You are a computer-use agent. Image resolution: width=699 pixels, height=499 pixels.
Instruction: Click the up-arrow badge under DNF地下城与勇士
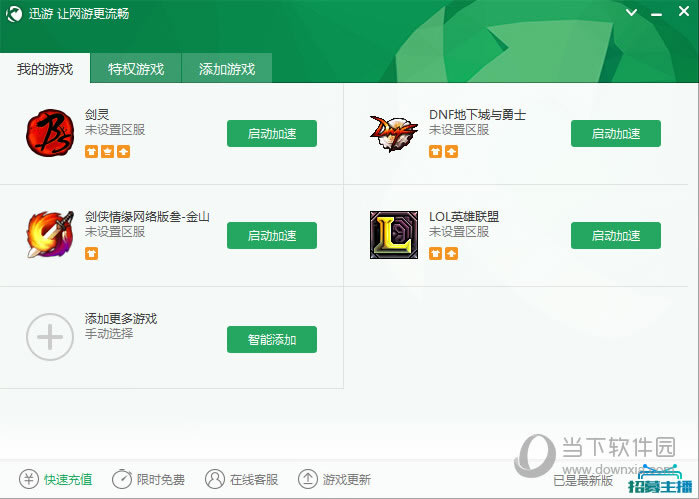(452, 152)
